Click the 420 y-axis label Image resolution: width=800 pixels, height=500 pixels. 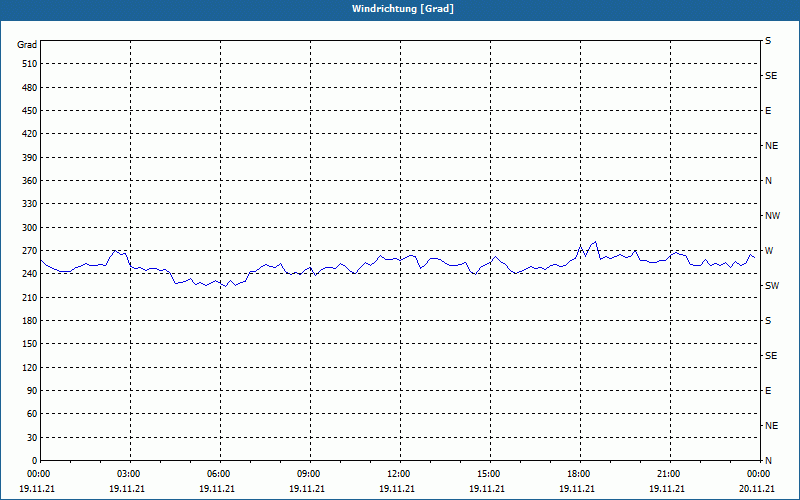30,134
